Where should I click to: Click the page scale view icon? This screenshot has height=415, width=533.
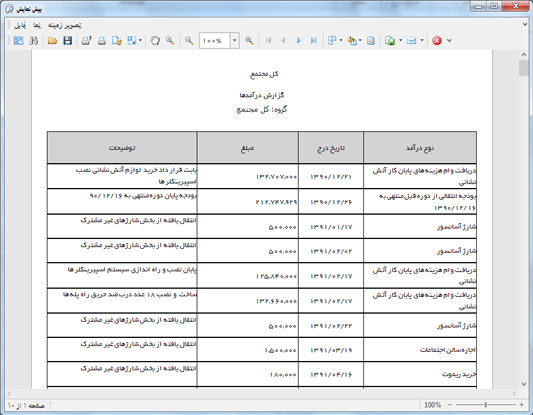132,41
